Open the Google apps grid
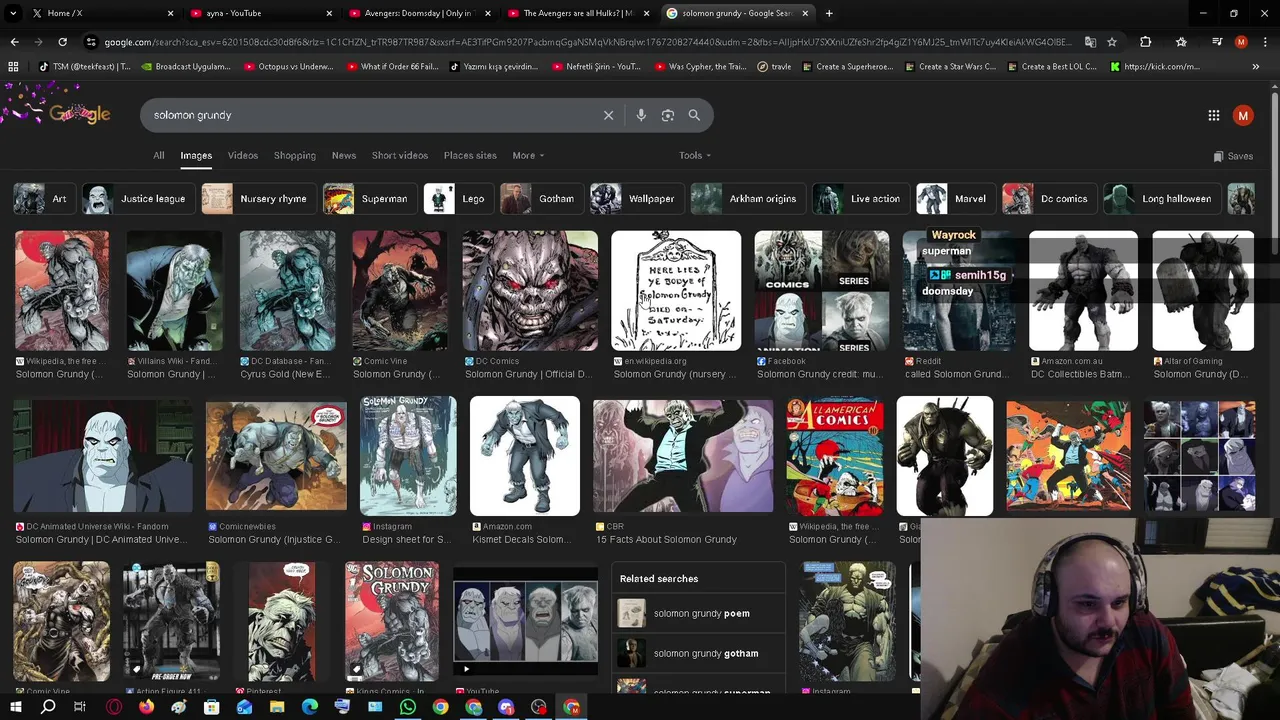This screenshot has height=720, width=1280. click(x=1214, y=115)
